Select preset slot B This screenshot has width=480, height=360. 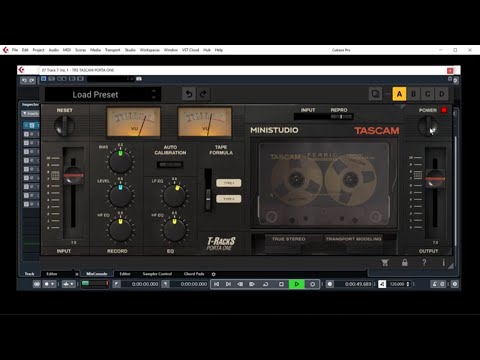(414, 94)
